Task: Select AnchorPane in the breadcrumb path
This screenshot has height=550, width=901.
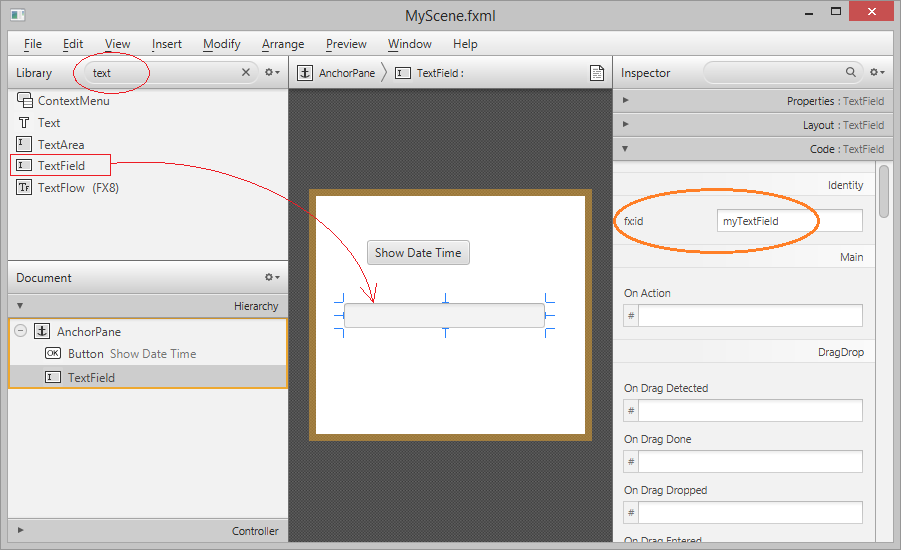Action: tap(346, 73)
